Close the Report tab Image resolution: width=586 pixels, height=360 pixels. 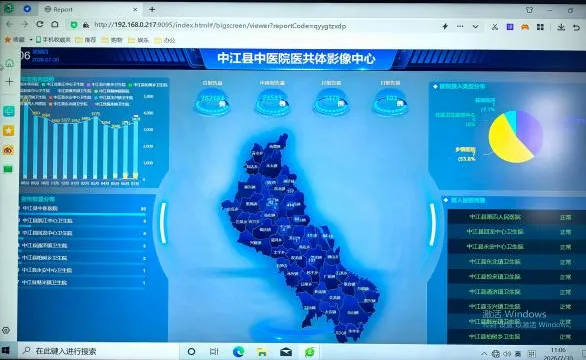click(x=135, y=9)
